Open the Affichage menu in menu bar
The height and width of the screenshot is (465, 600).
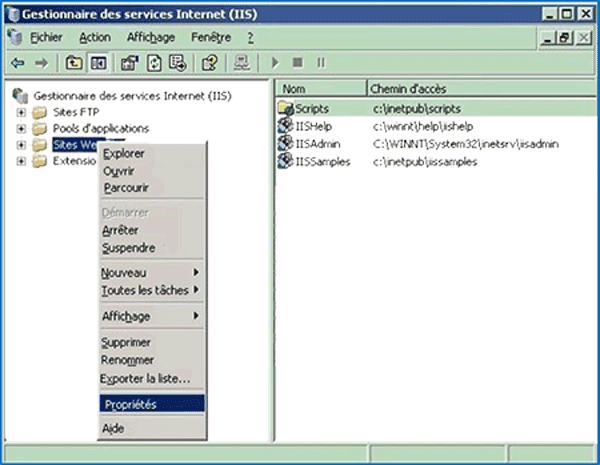151,38
